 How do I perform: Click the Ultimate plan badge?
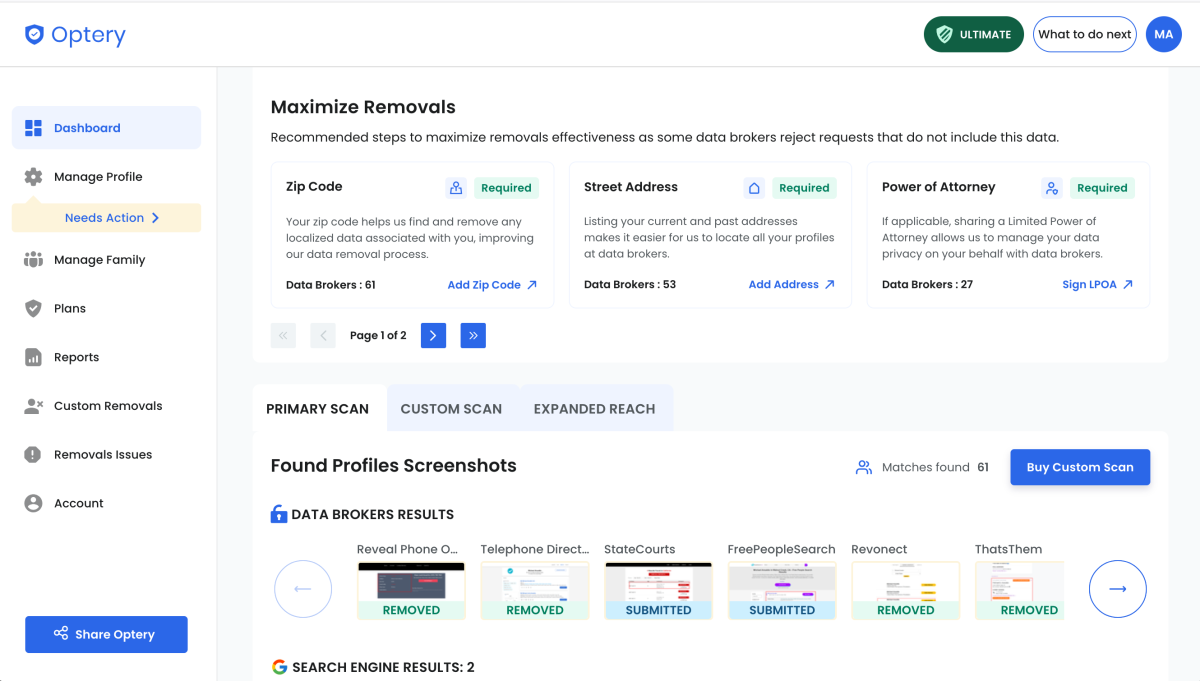(x=974, y=34)
